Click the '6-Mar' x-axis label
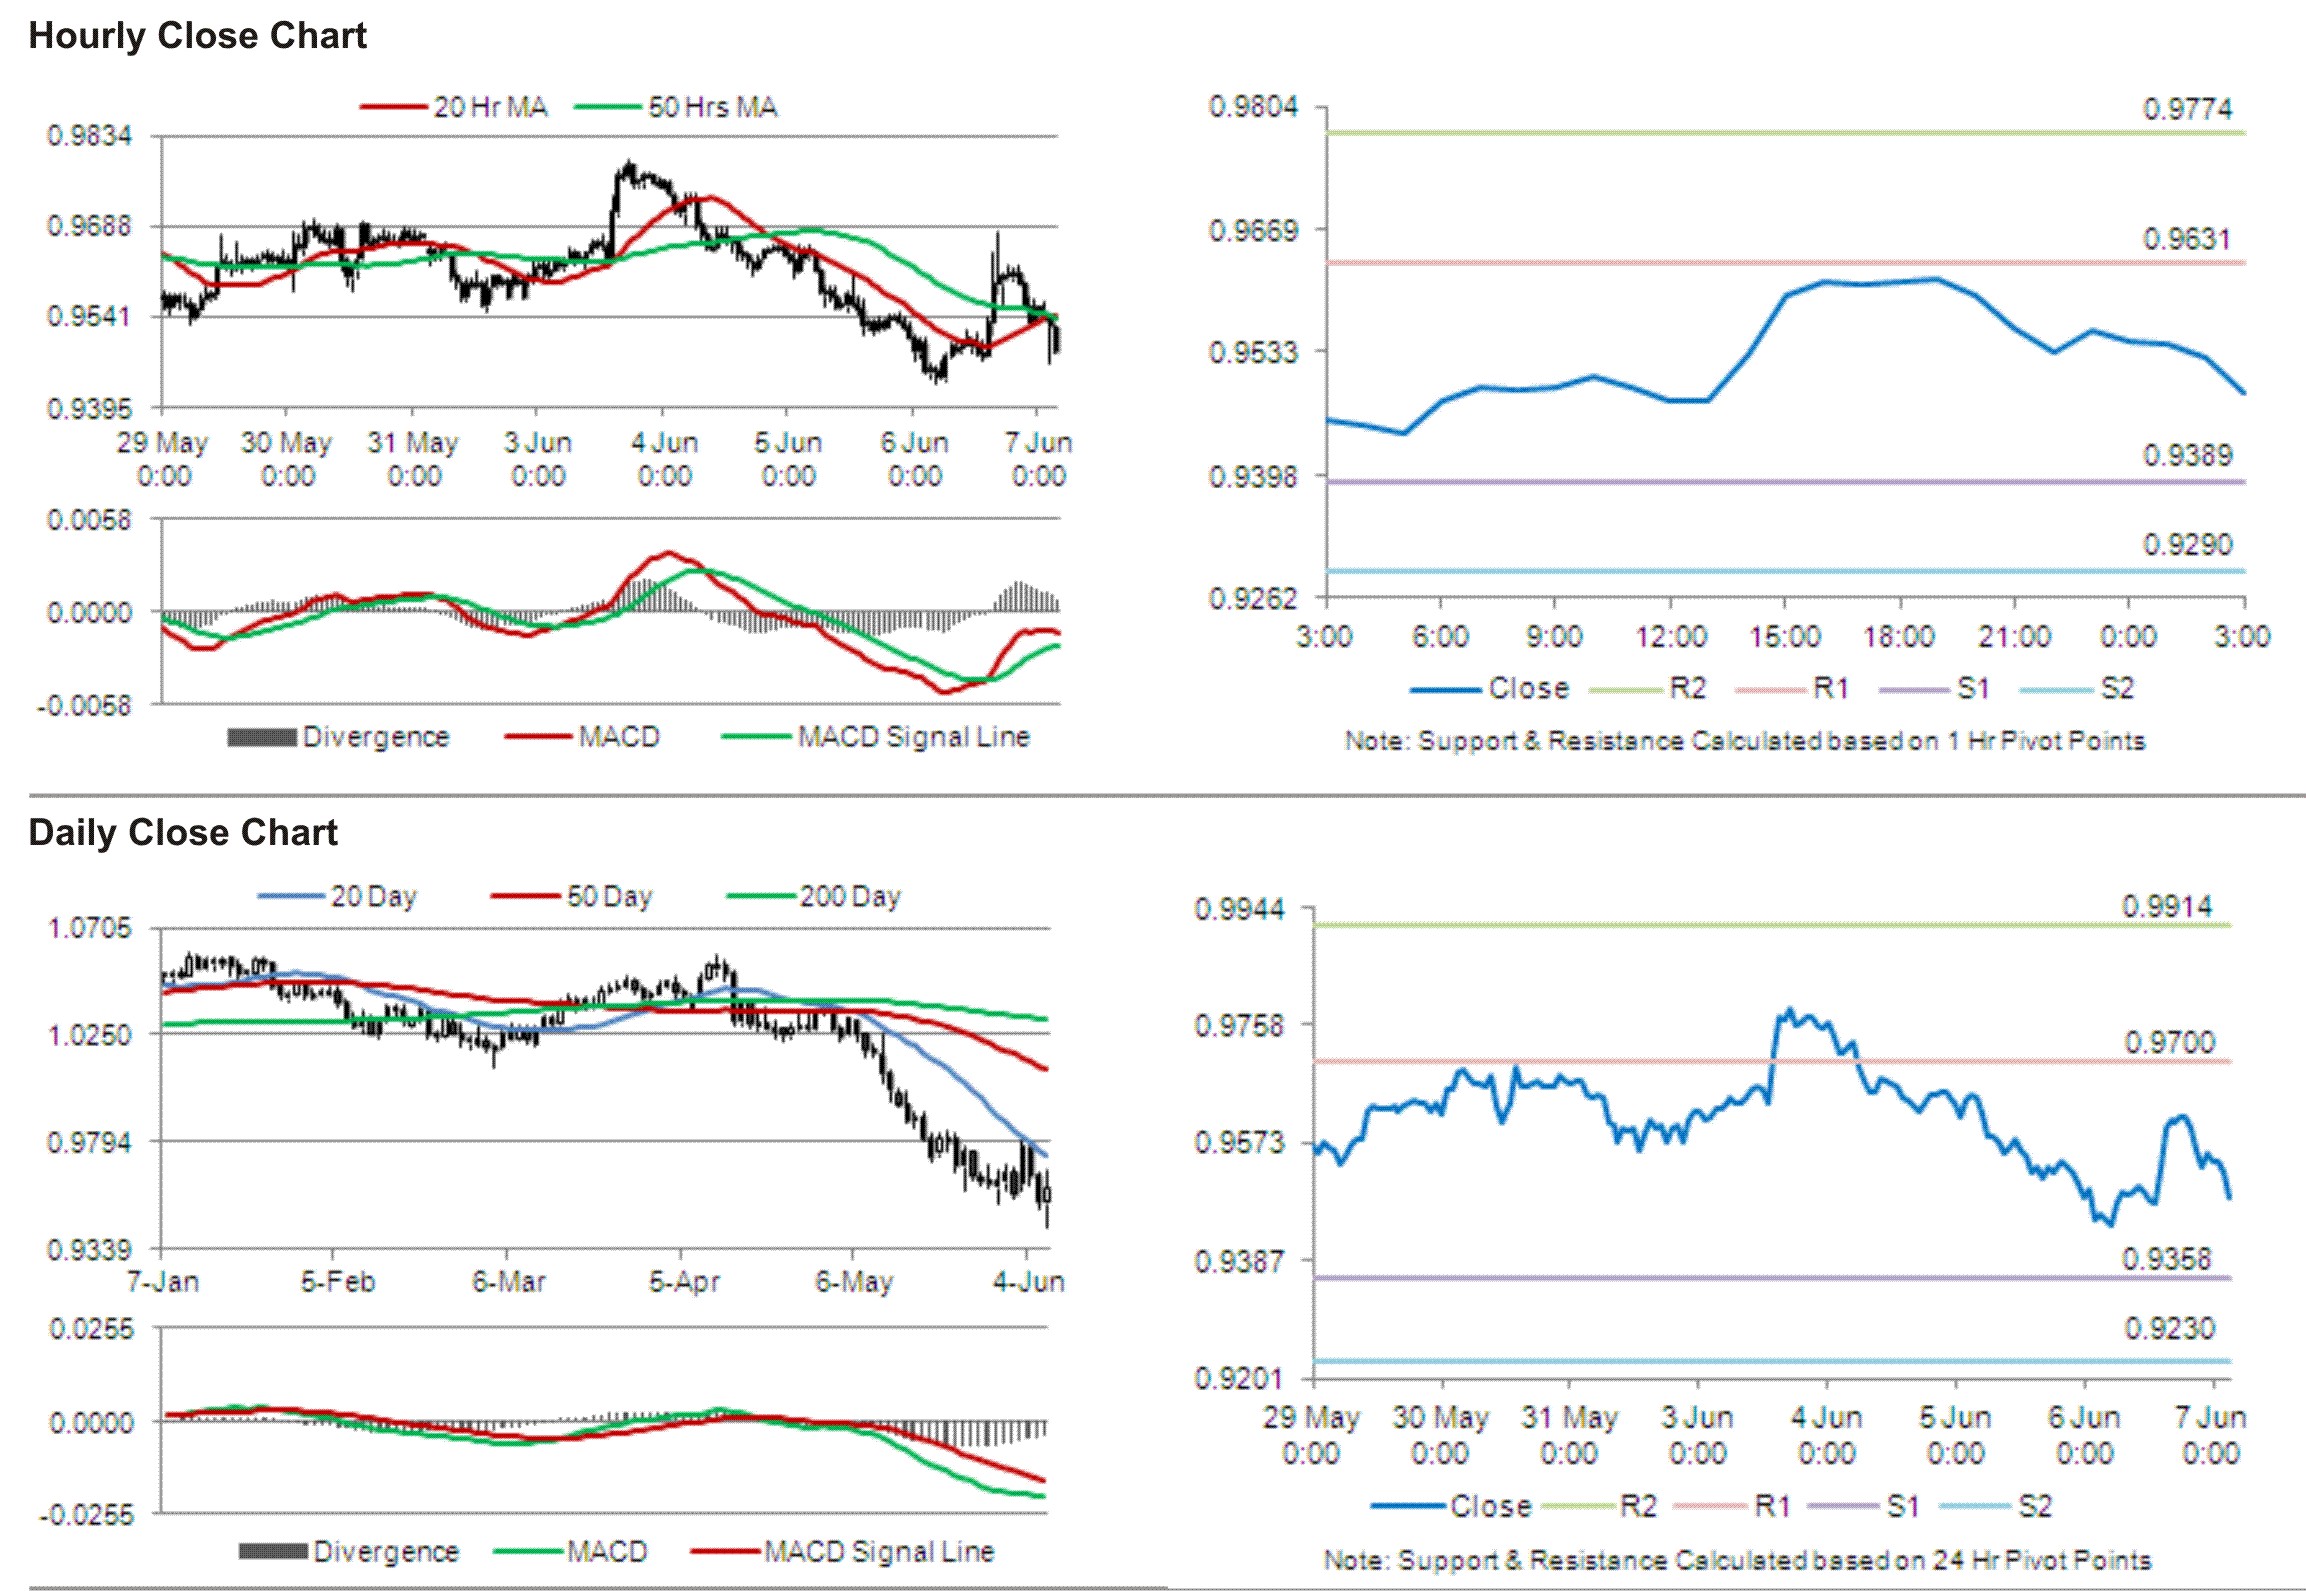 point(509,1282)
